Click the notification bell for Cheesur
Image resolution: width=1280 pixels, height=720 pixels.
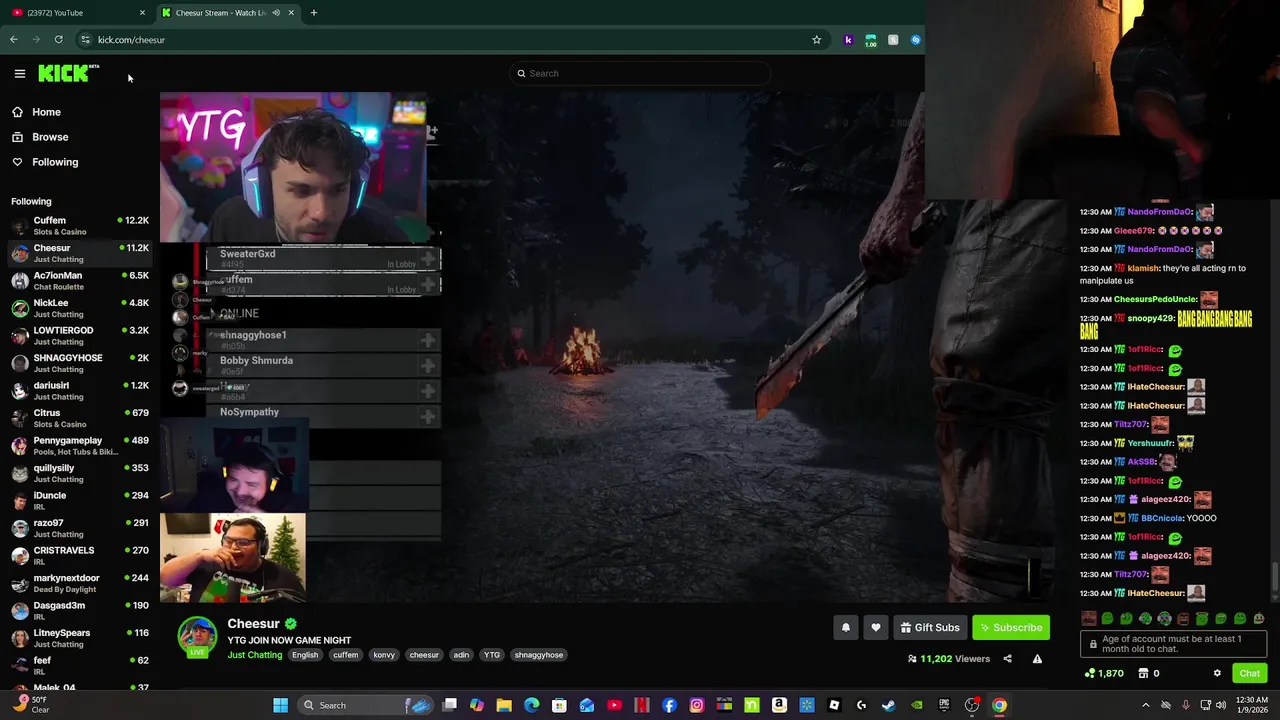coord(846,627)
